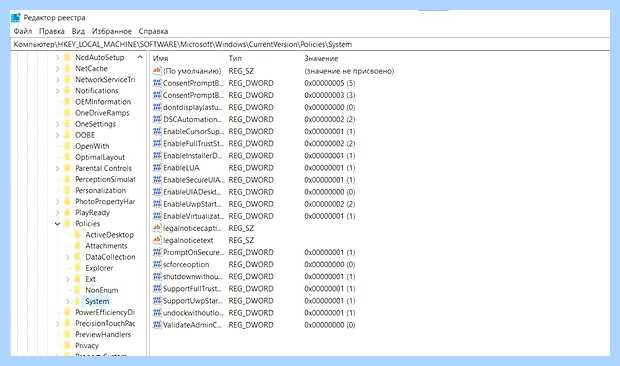Click the legalnoticecapti… string icon
620x366 pixels.
(x=157, y=228)
